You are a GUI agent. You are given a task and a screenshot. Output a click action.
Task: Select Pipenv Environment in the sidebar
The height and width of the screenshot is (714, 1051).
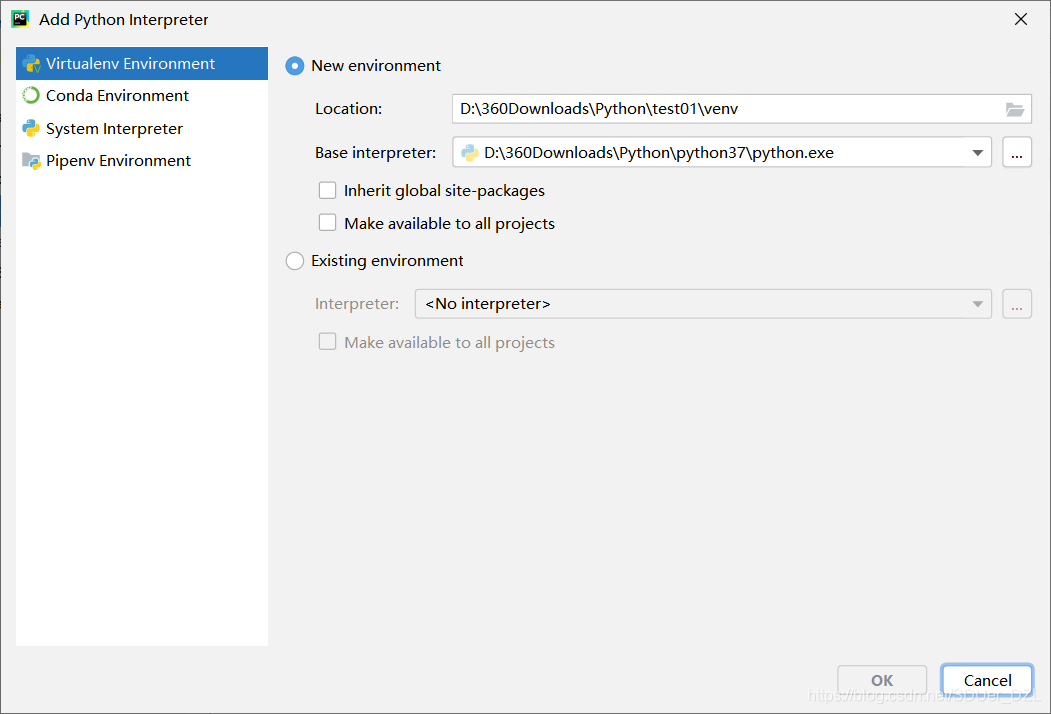[142, 161]
